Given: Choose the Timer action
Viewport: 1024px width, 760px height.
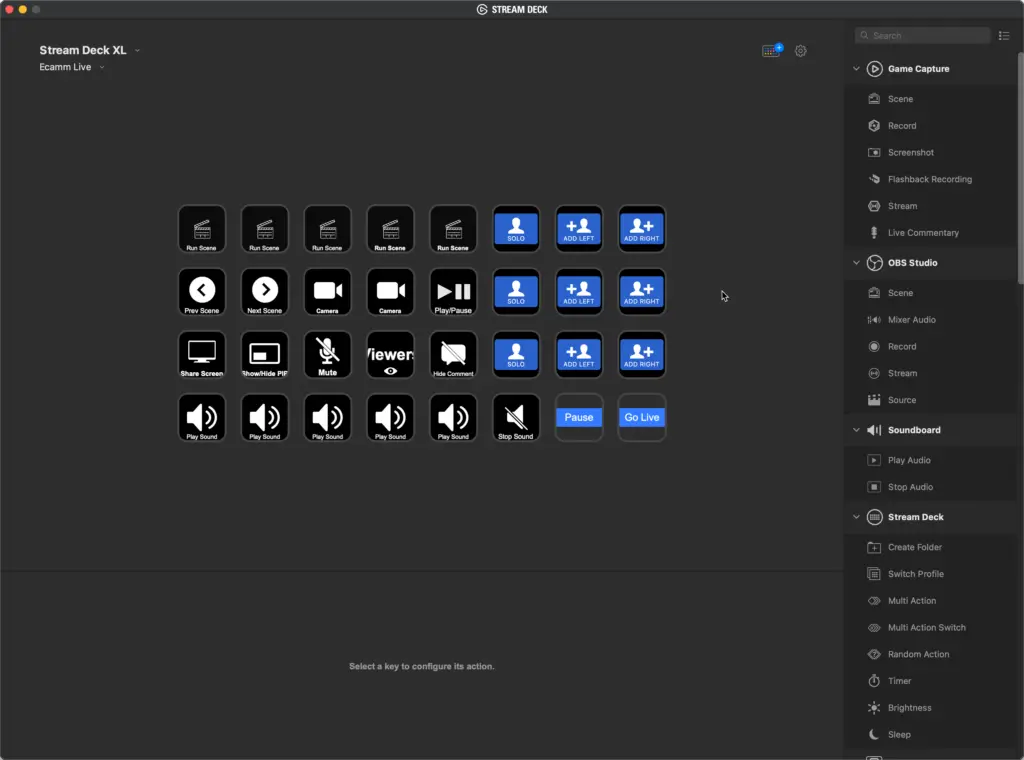Looking at the screenshot, I should click(931, 680).
